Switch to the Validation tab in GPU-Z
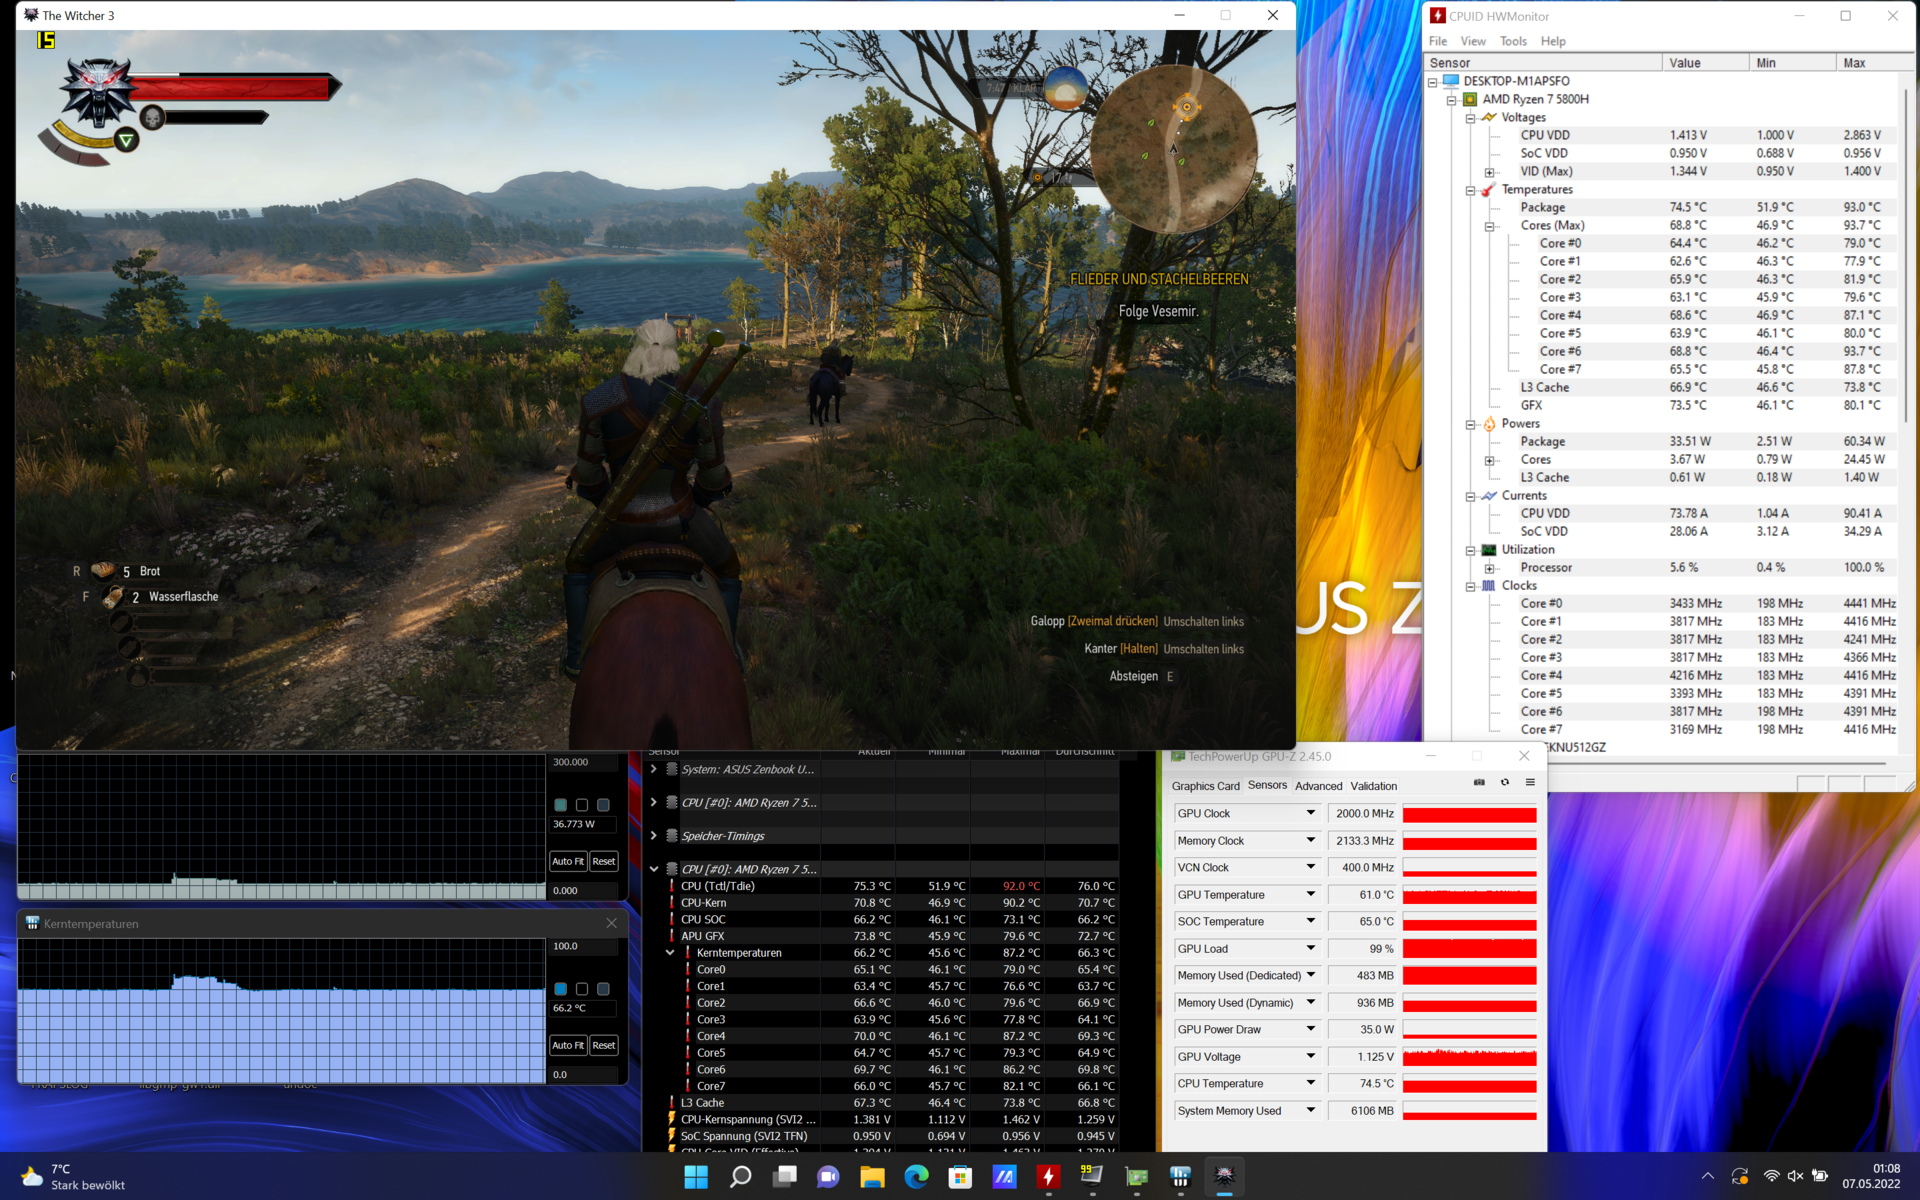This screenshot has width=1920, height=1200. (1373, 786)
